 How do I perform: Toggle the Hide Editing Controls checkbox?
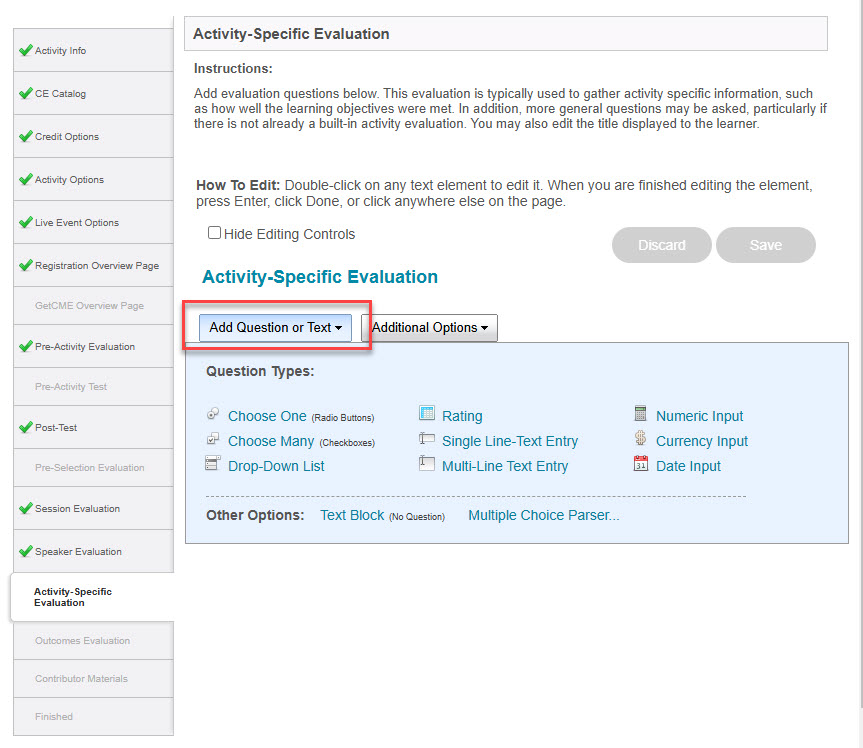coord(214,233)
